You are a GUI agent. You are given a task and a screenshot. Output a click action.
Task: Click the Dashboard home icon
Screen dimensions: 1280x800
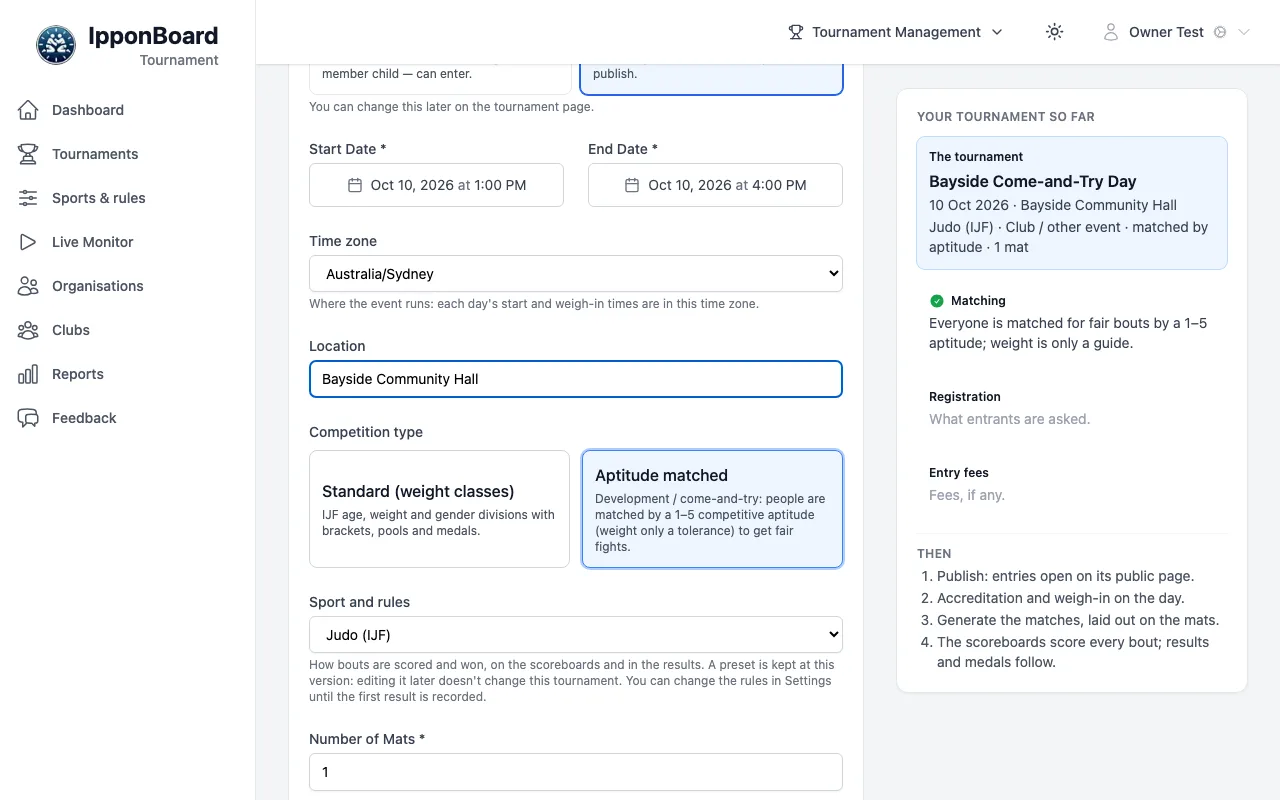coord(28,110)
